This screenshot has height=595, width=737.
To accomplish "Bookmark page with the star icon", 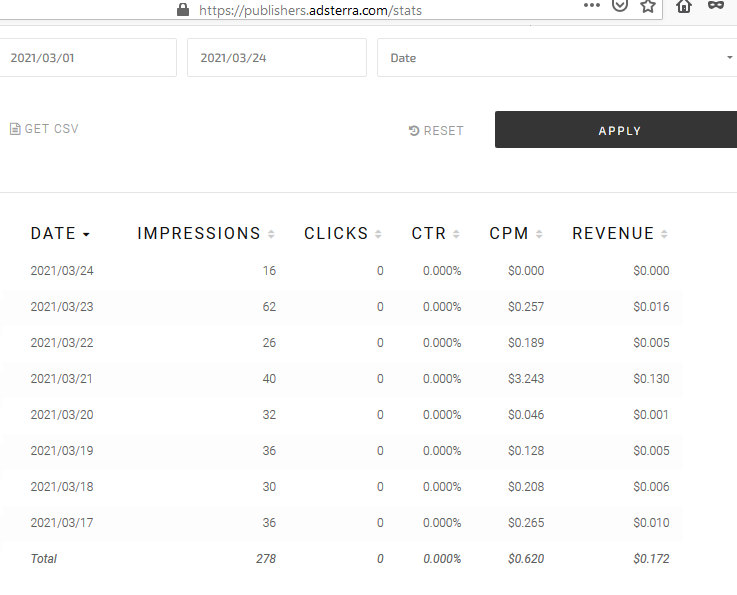I will [x=648, y=6].
